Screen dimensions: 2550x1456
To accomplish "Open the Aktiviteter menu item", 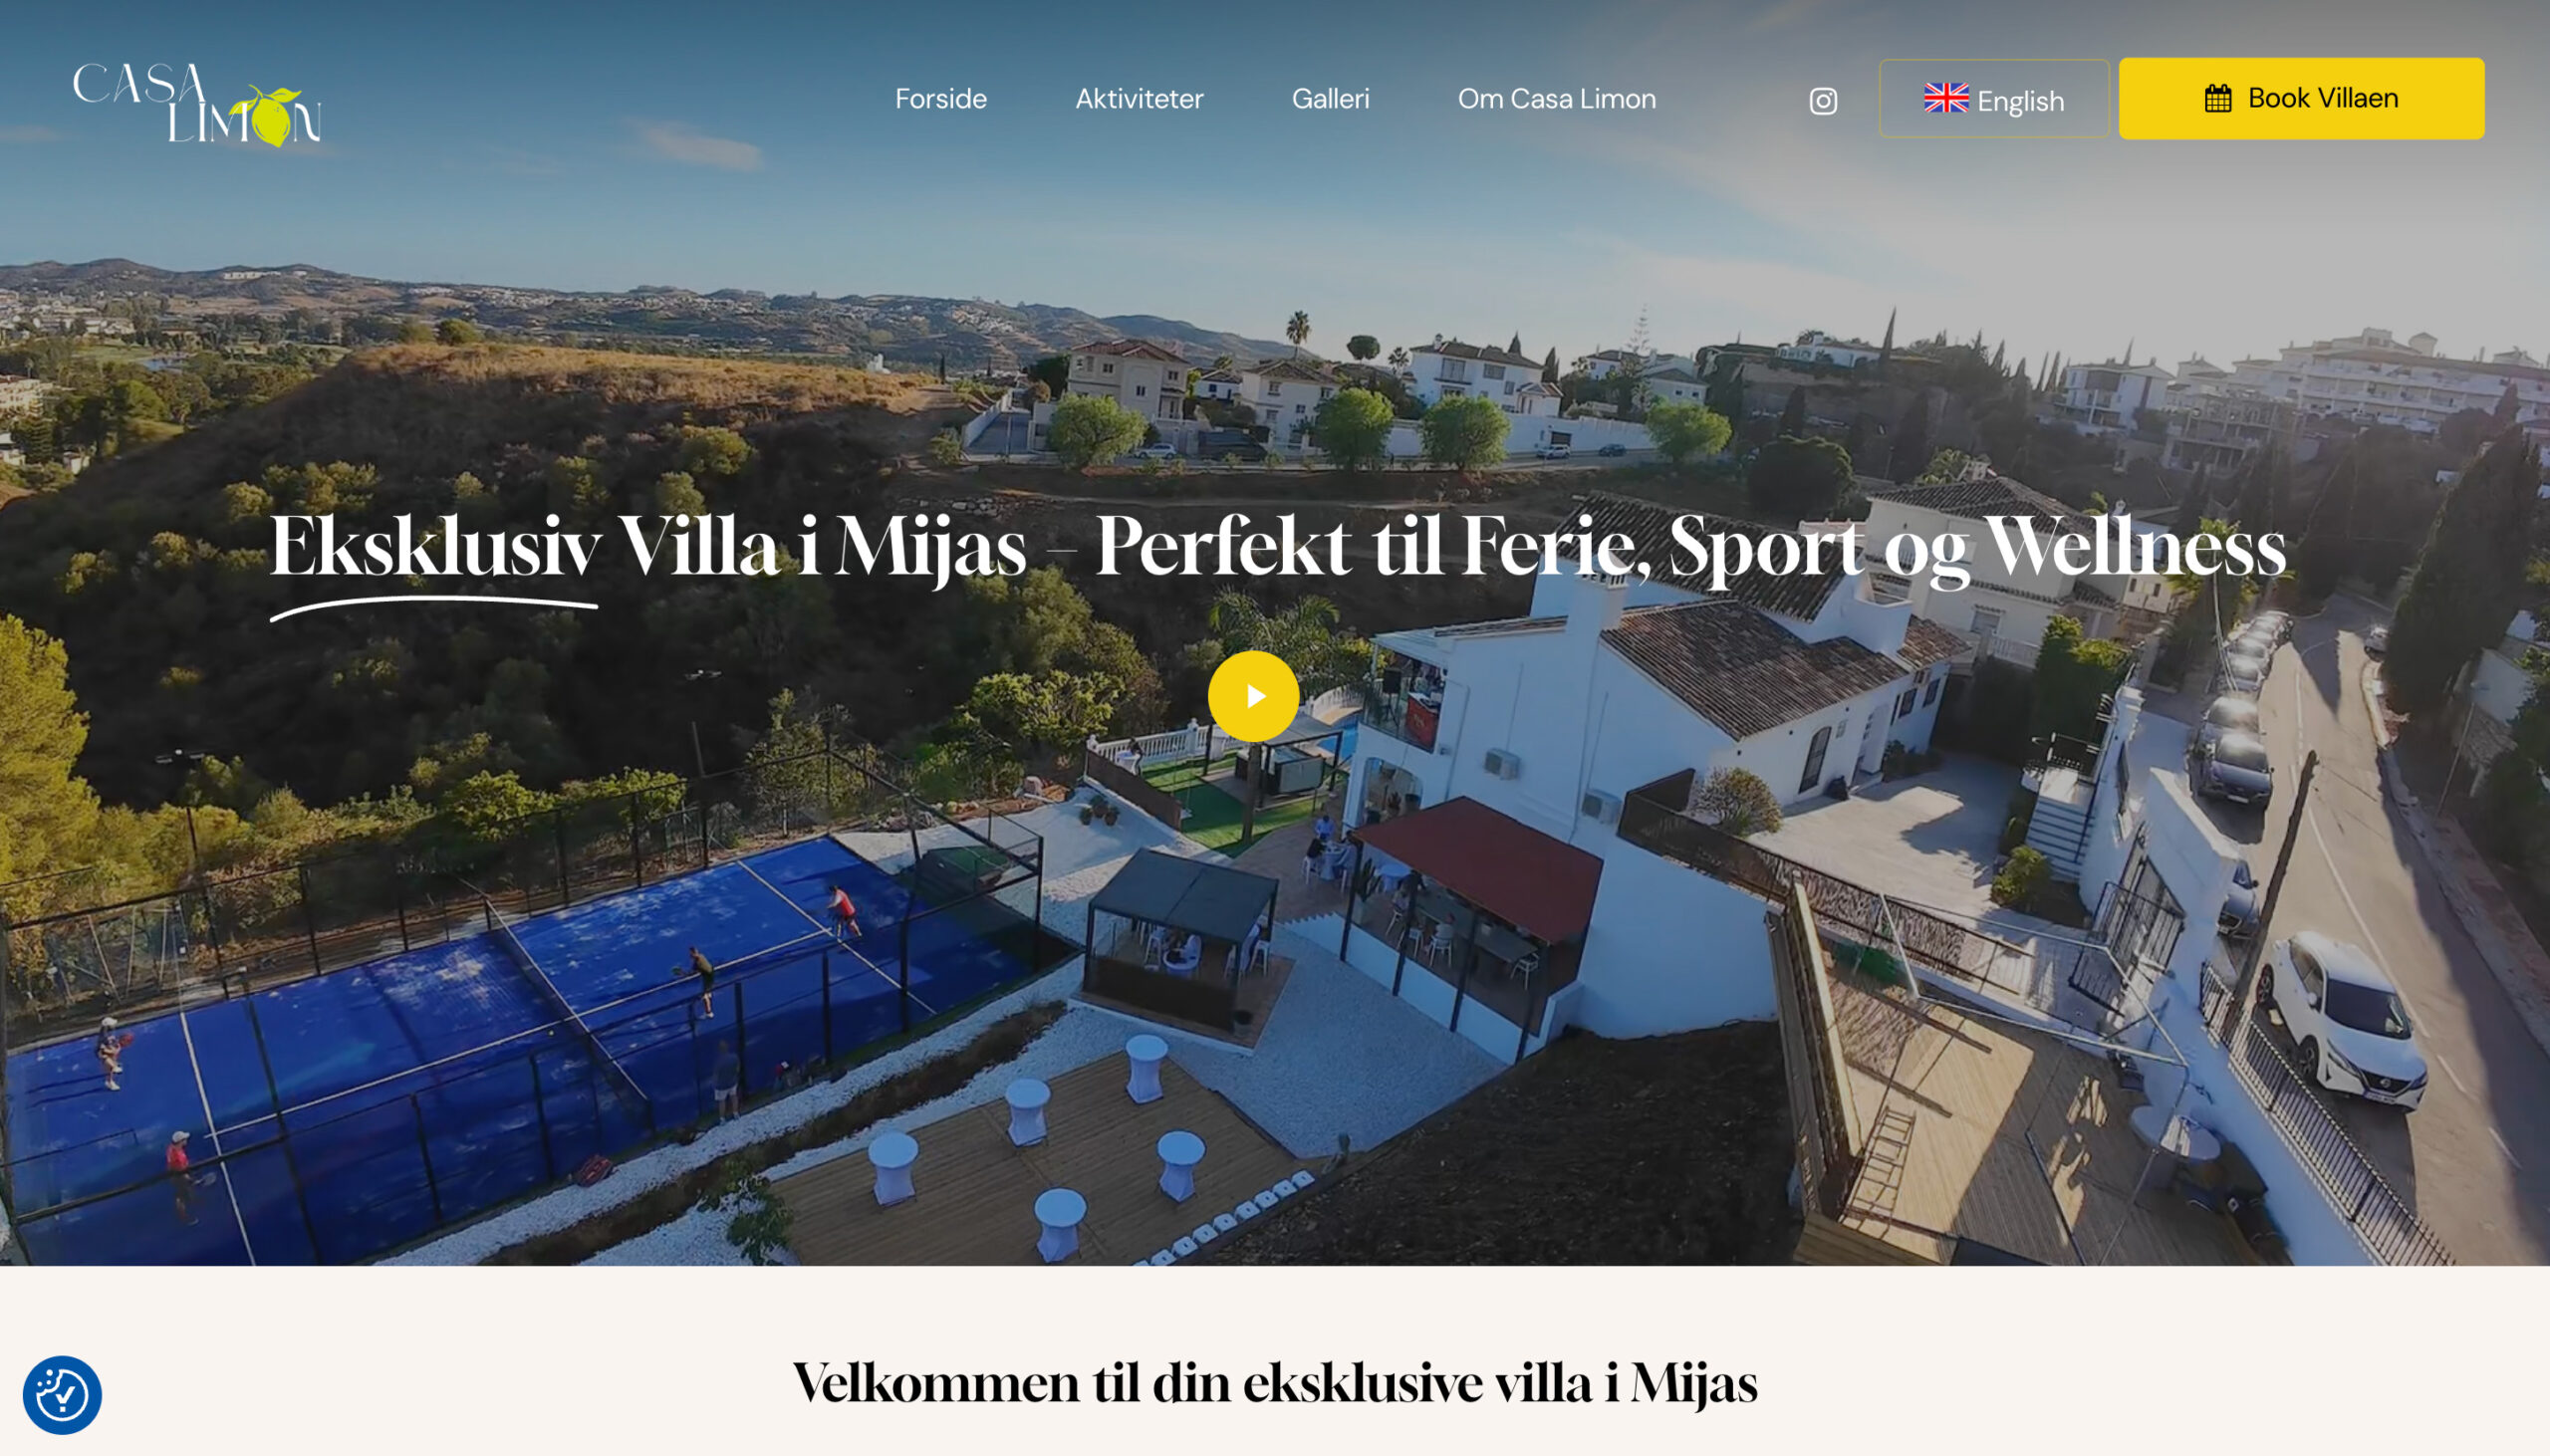I will click(1139, 99).
